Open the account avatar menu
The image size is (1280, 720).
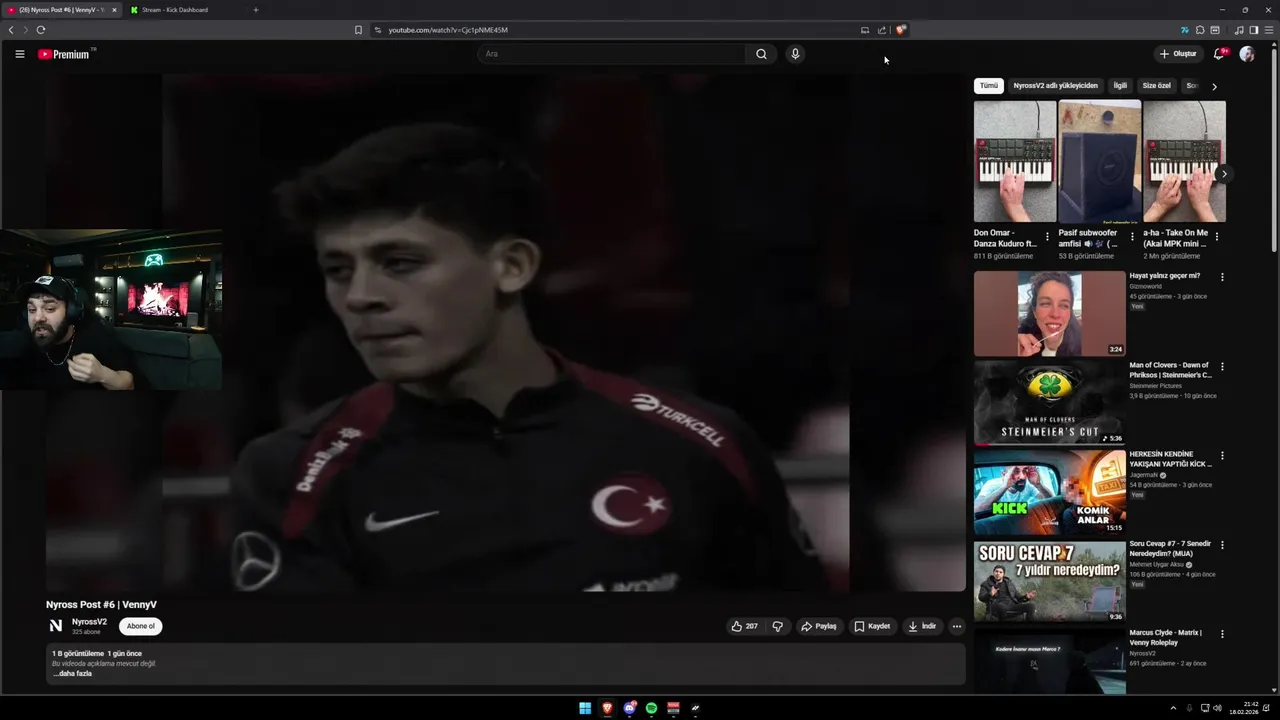pos(1247,54)
